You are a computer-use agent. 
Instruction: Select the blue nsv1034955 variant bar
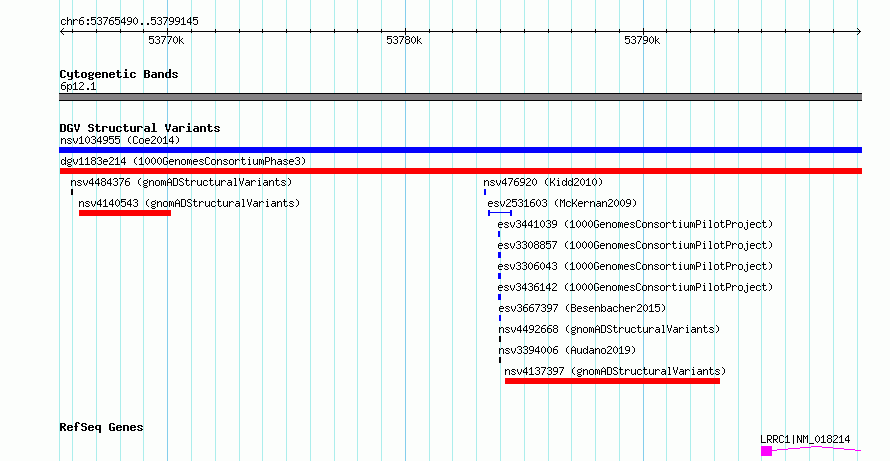(x=460, y=150)
